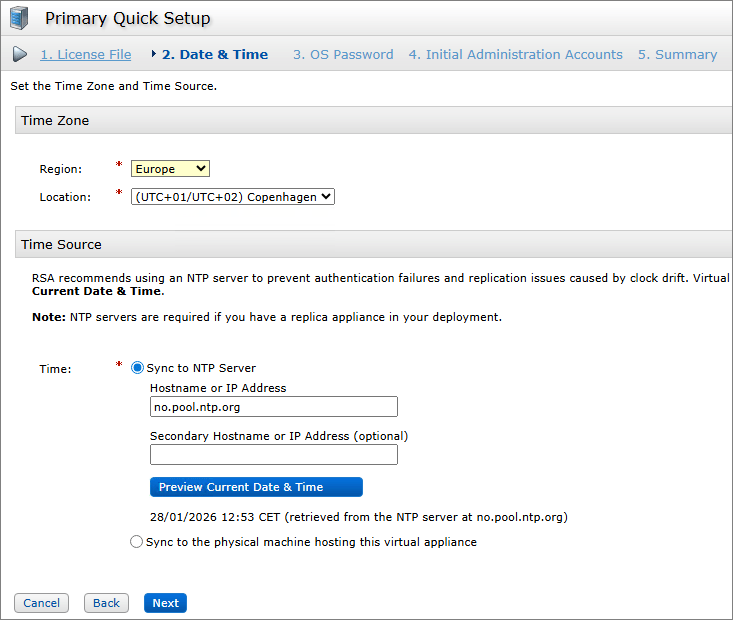
Task: Select Sync to the physical machine option
Action: tap(136, 541)
